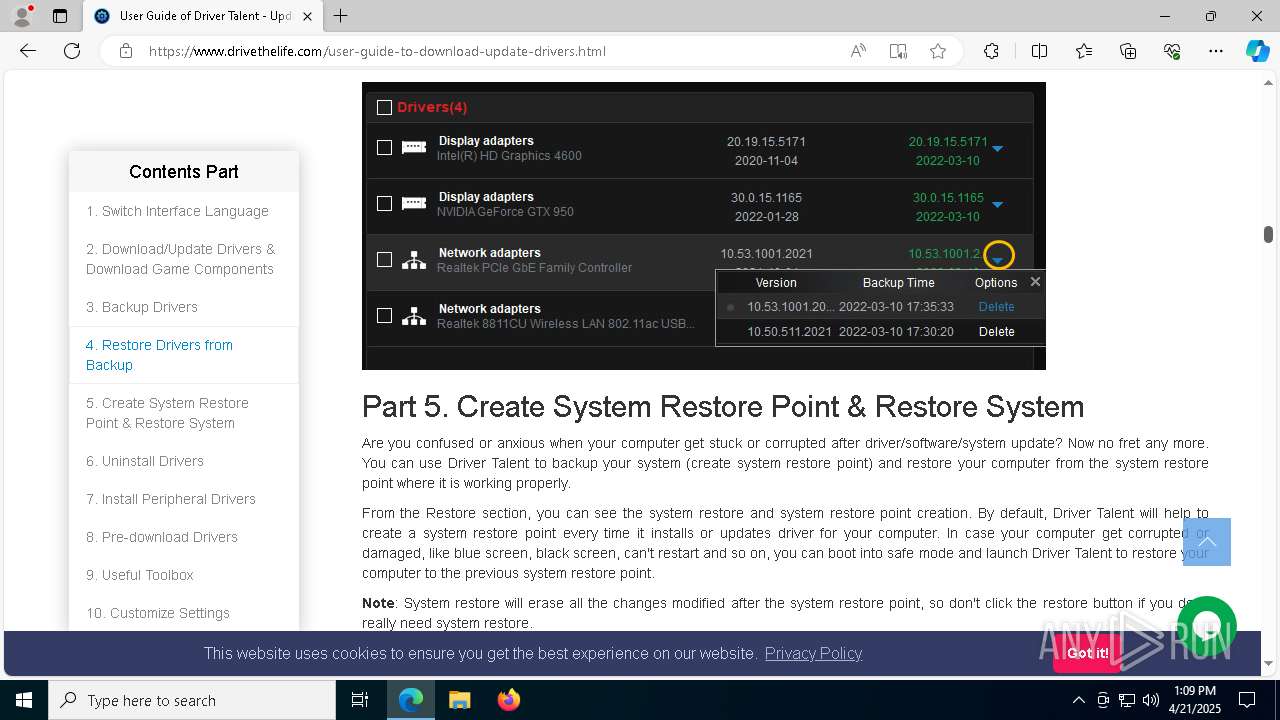Open Extensions puzzle icon
This screenshot has width=1280, height=720.
click(x=991, y=51)
